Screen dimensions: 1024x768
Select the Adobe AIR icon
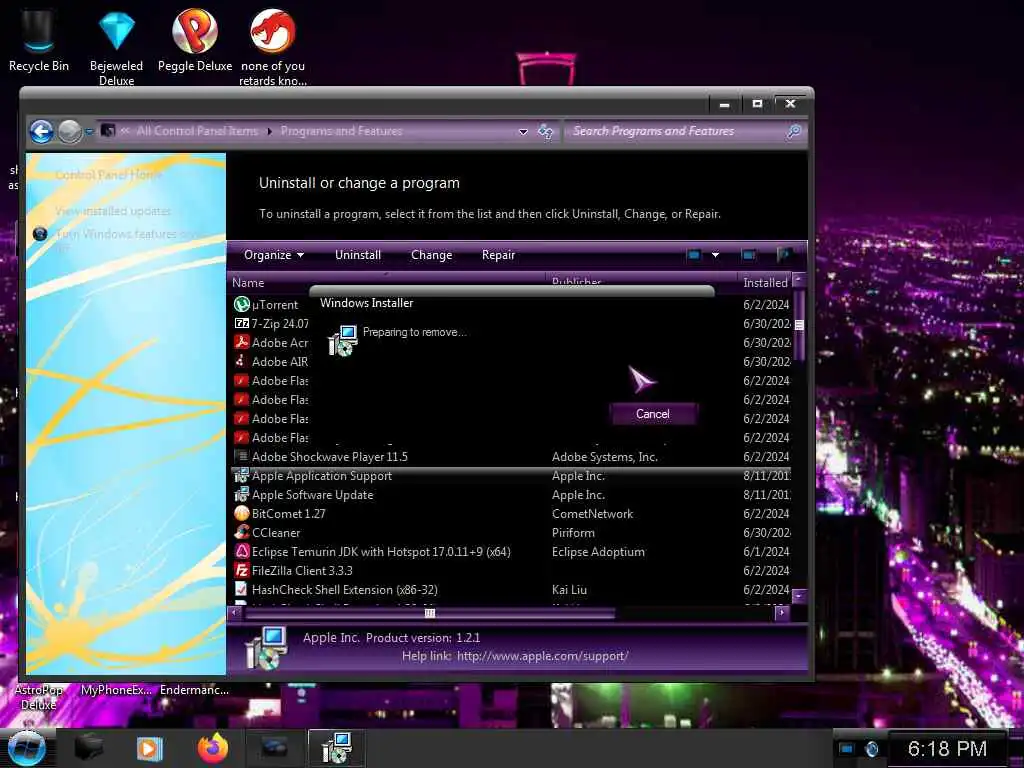coord(242,361)
